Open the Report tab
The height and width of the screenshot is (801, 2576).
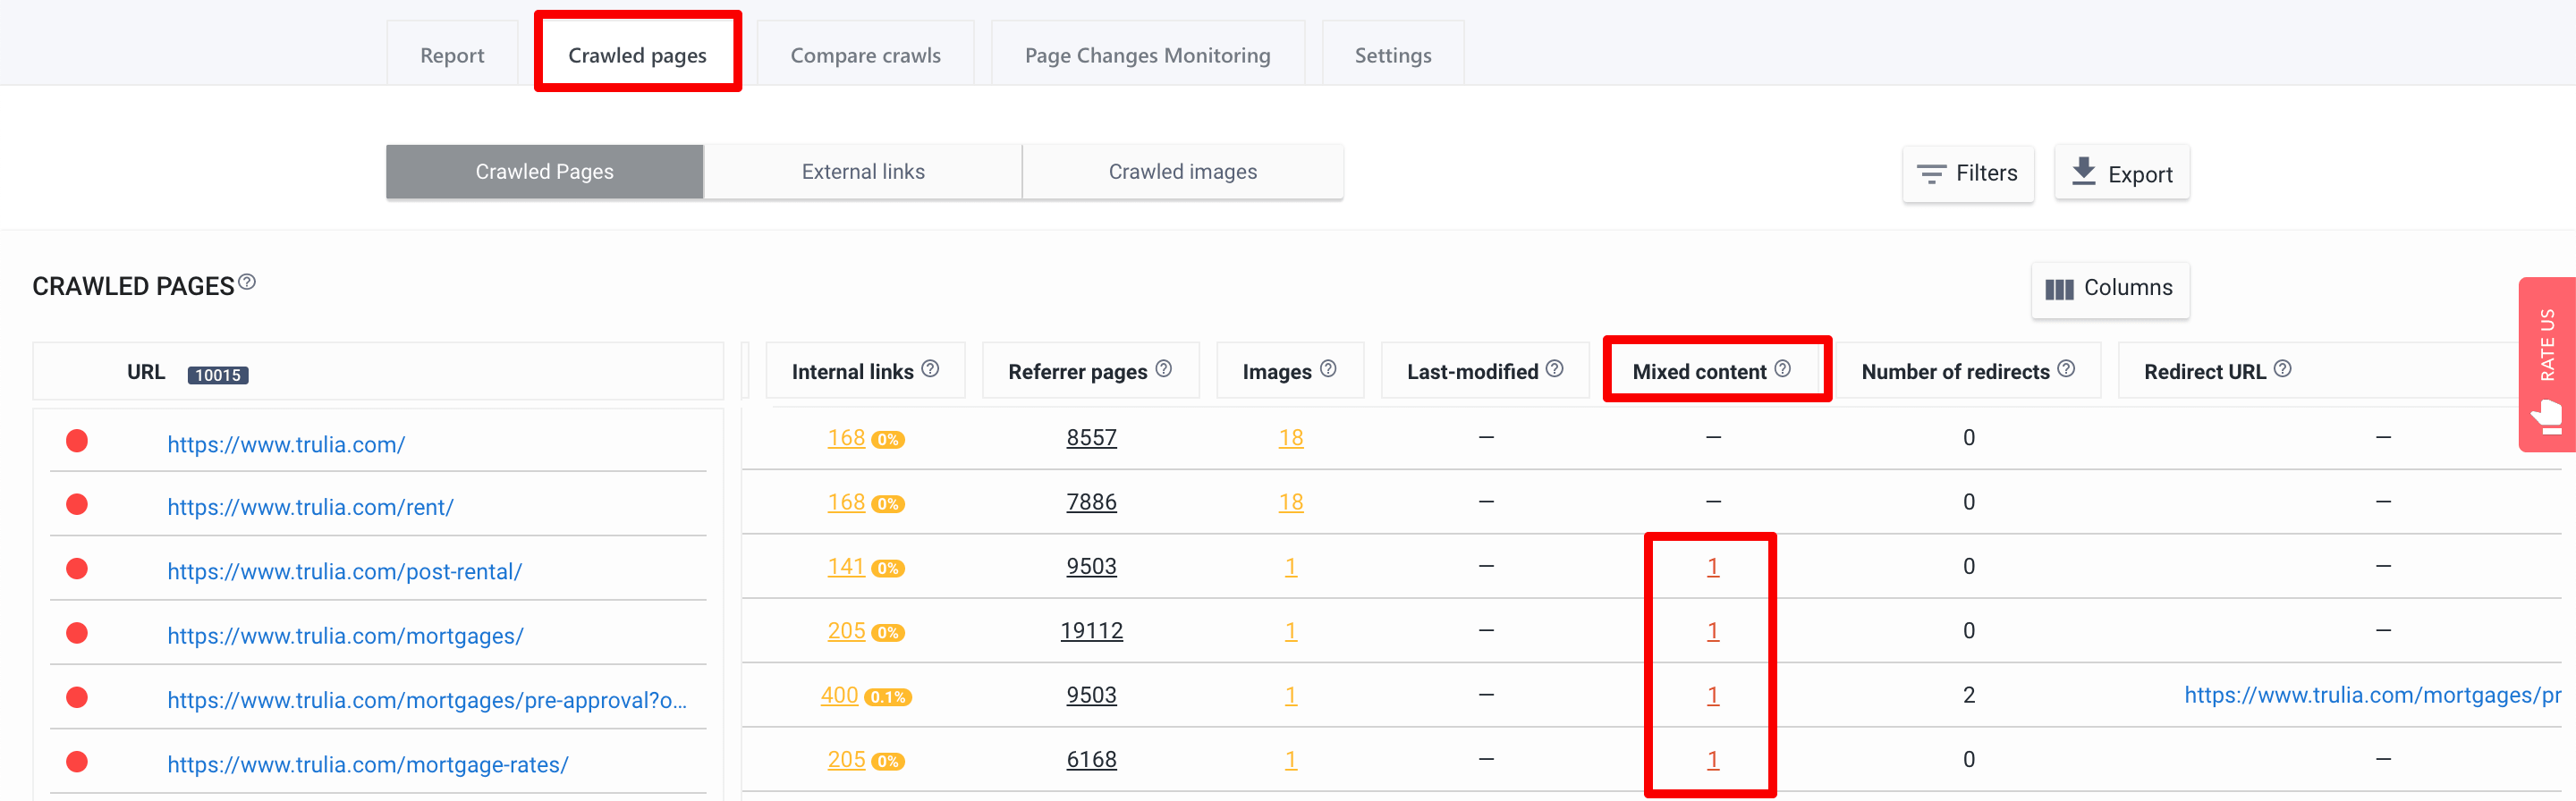452,55
